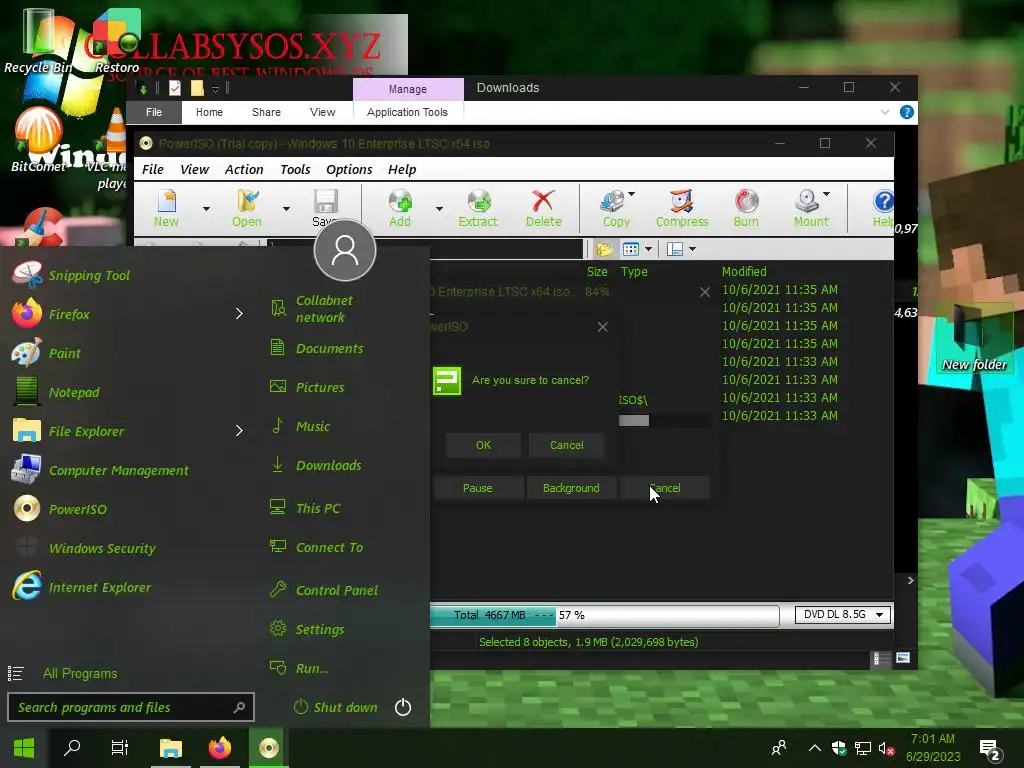The width and height of the screenshot is (1024, 768).
Task: Open the Recycle Bin desktop icon
Action: click(38, 40)
